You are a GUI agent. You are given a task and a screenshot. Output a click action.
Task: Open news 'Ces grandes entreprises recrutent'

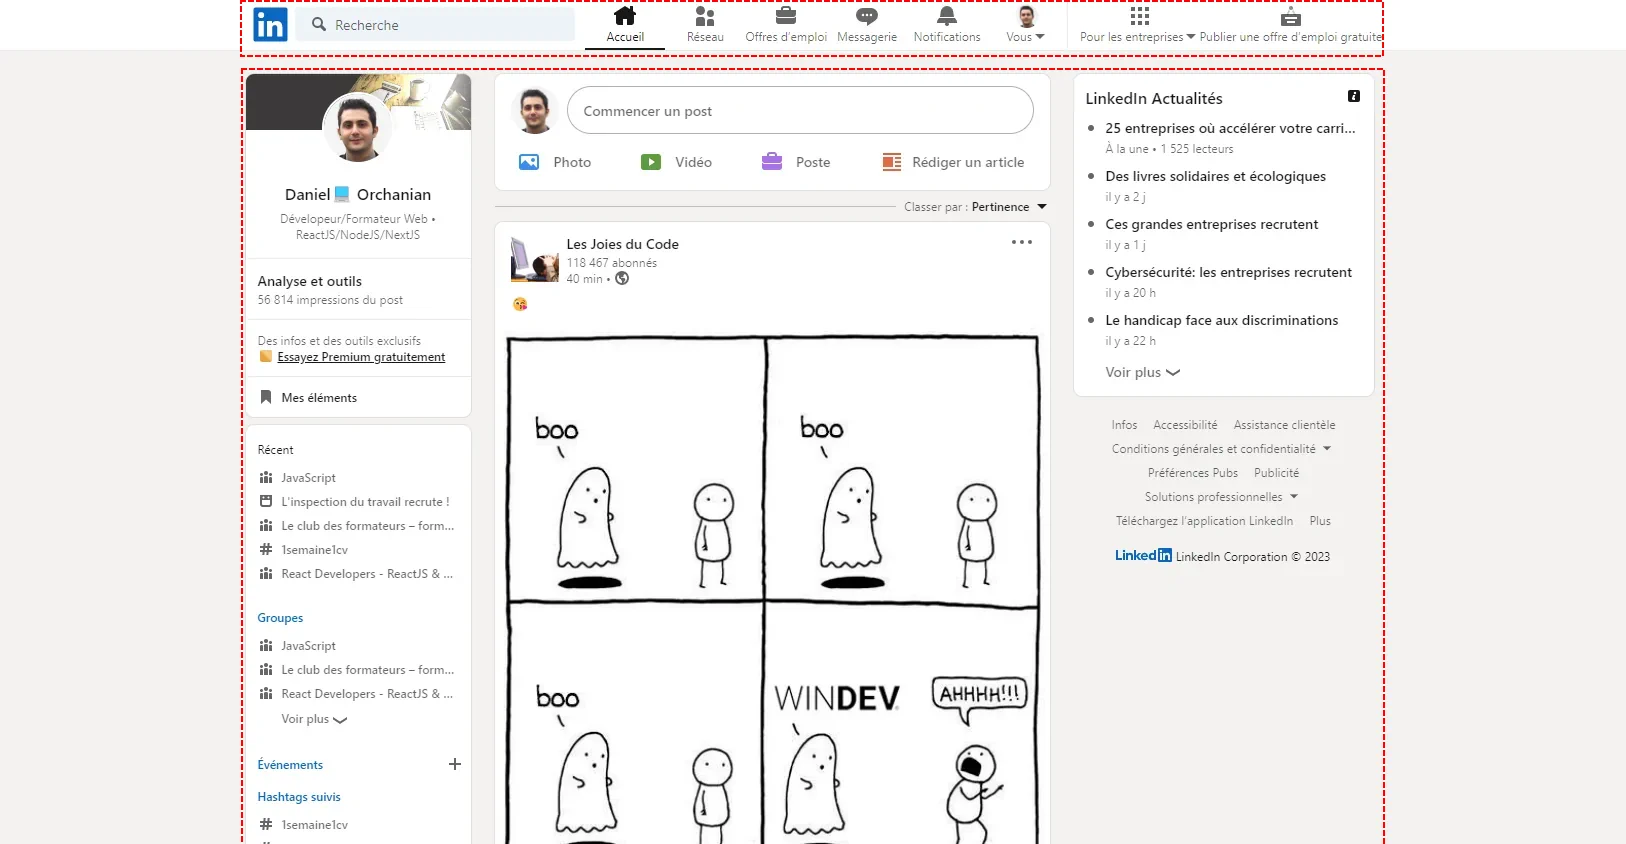point(1211,224)
